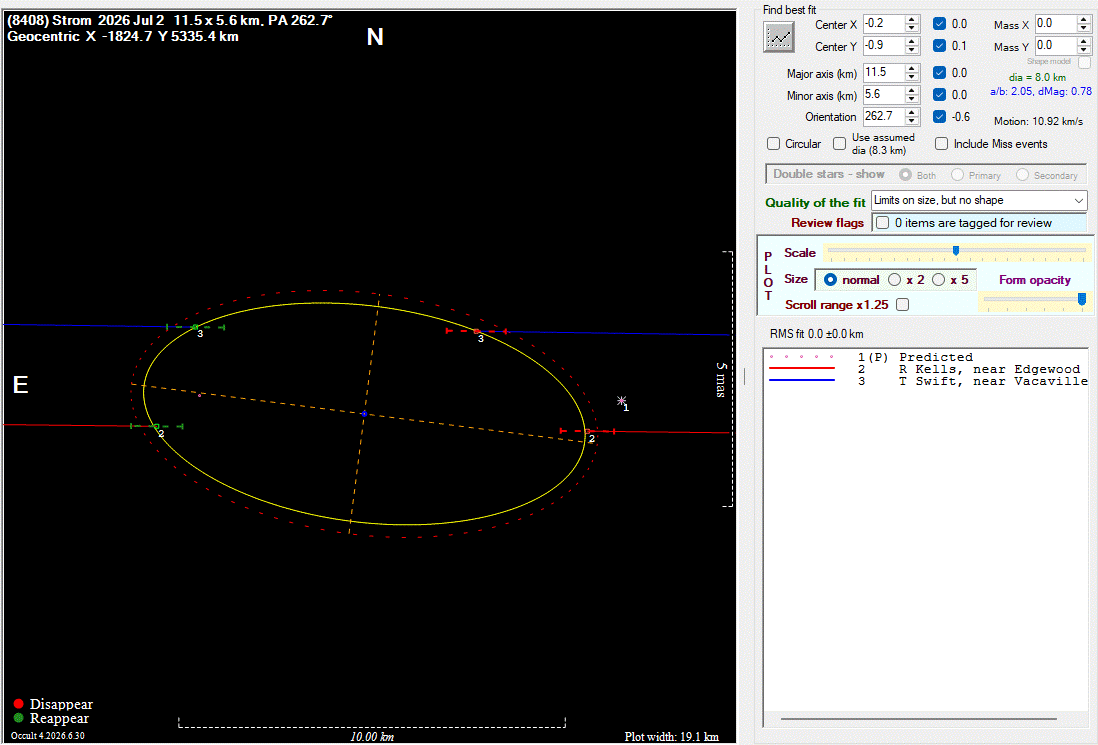
Task: Click the Center Y value field
Action: click(x=884, y=46)
